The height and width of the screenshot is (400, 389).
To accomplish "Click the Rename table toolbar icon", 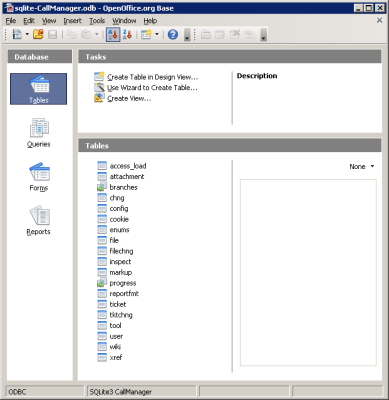I will (x=249, y=34).
